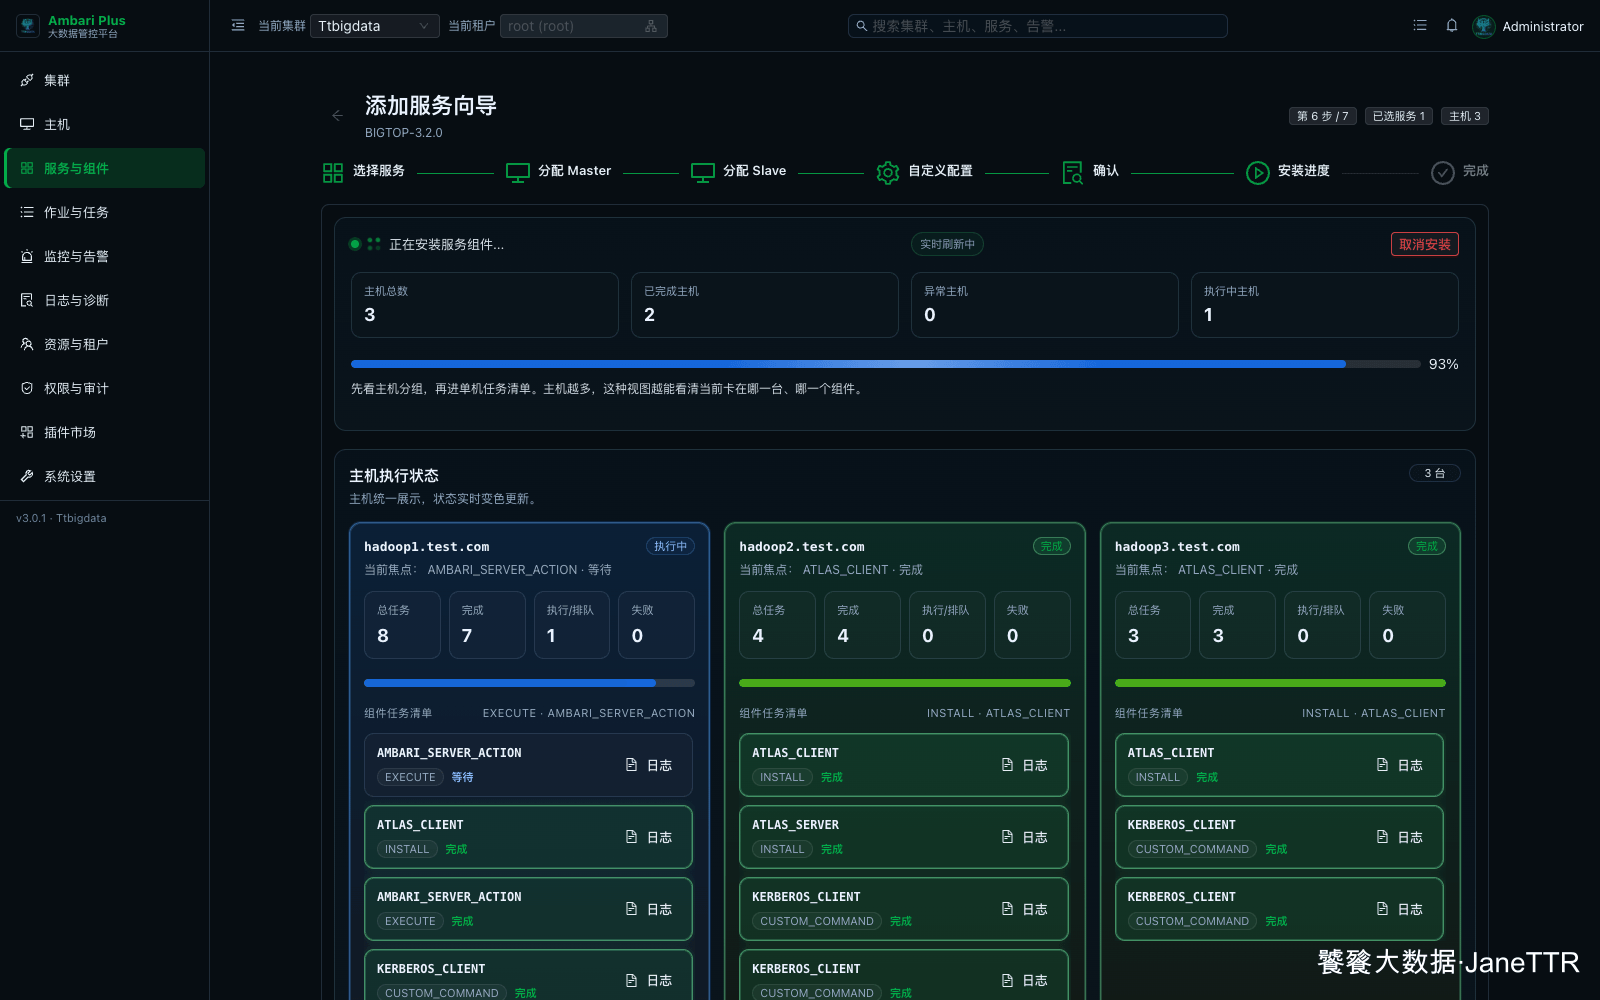The width and height of the screenshot is (1600, 1000).
Task: Click 完成 status badge on hadoop3 card
Action: (x=1427, y=546)
